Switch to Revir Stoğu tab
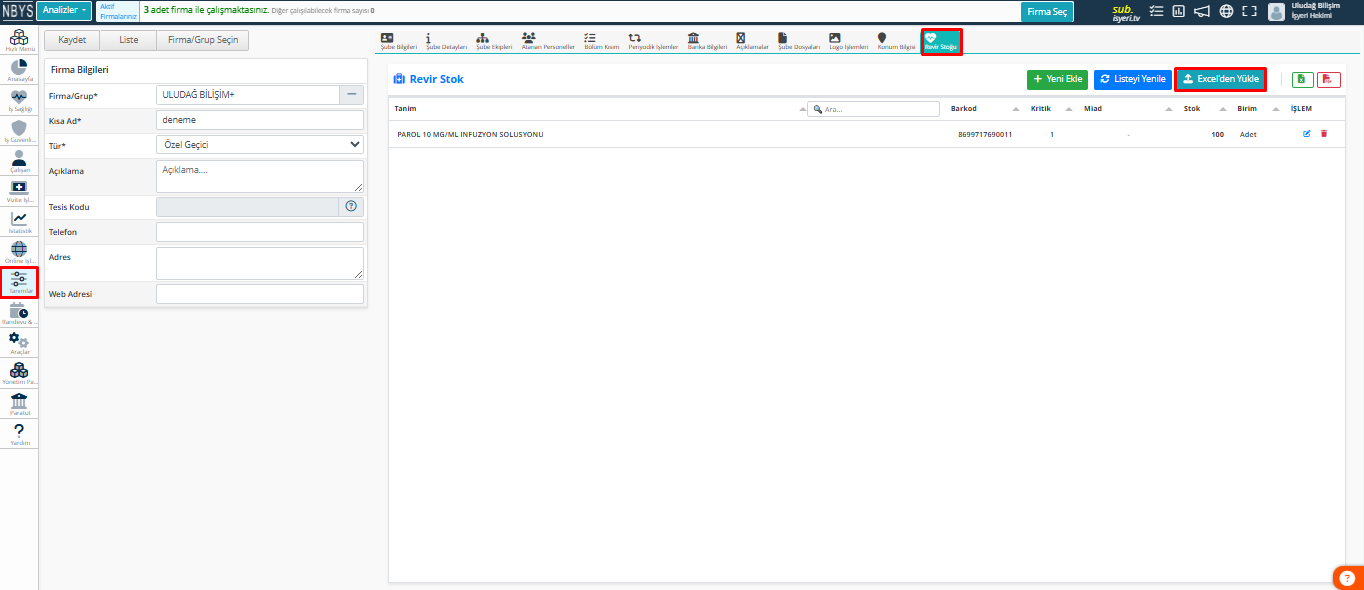The width and height of the screenshot is (1364, 590). (x=941, y=41)
